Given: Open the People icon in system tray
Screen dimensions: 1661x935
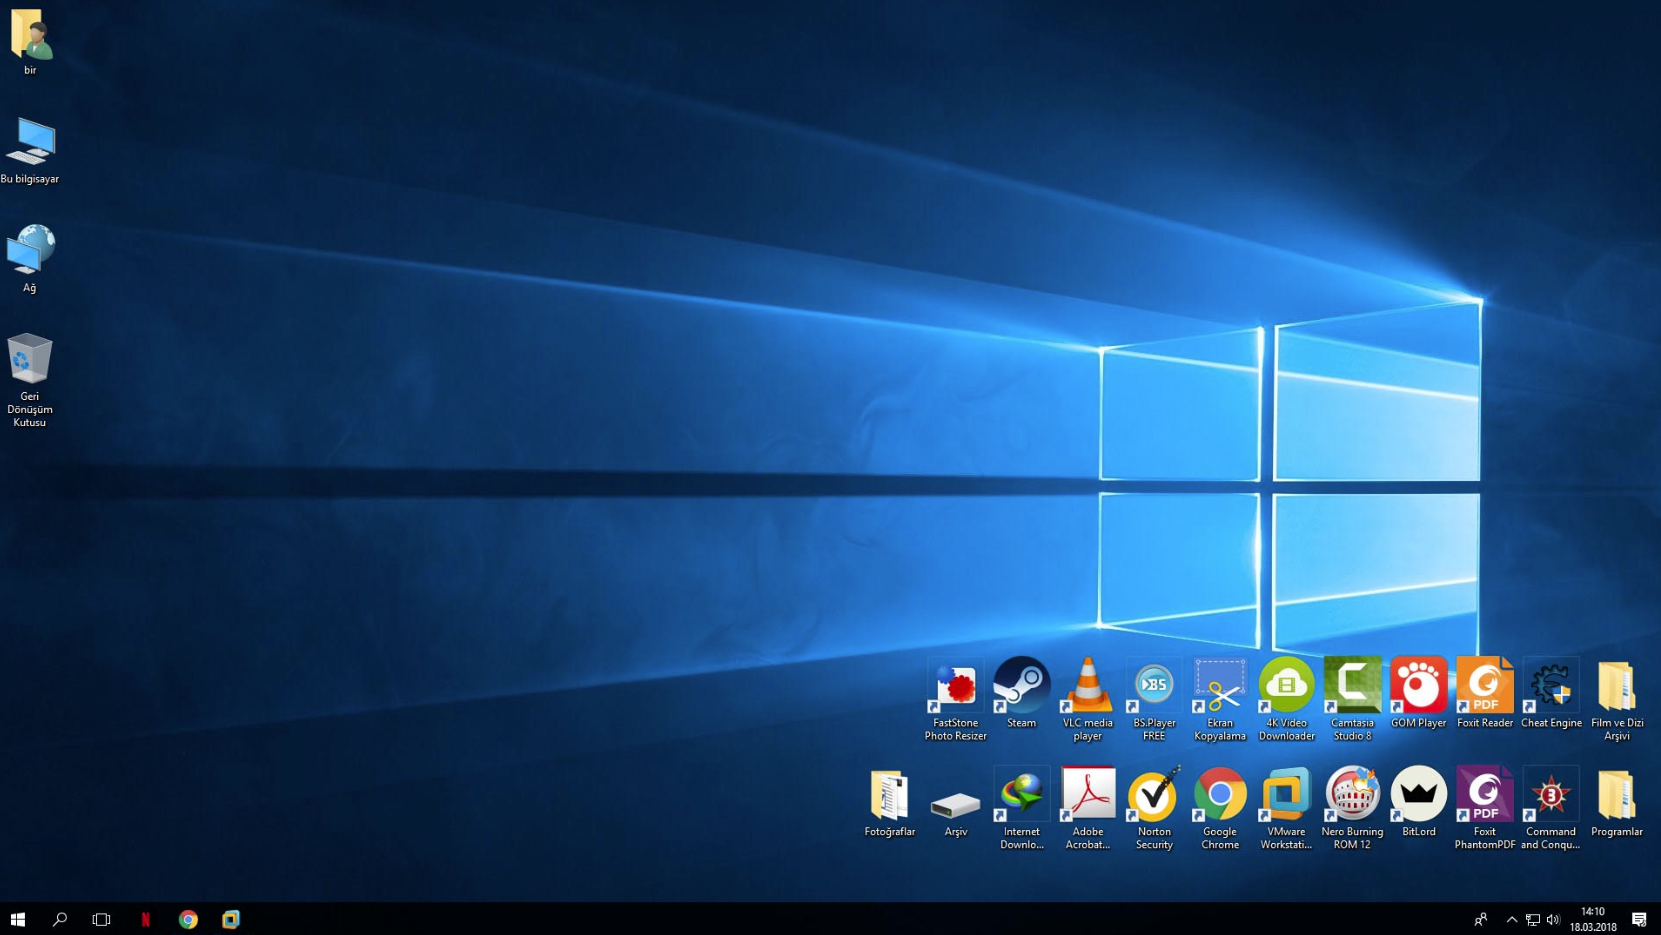Looking at the screenshot, I should 1481,920.
